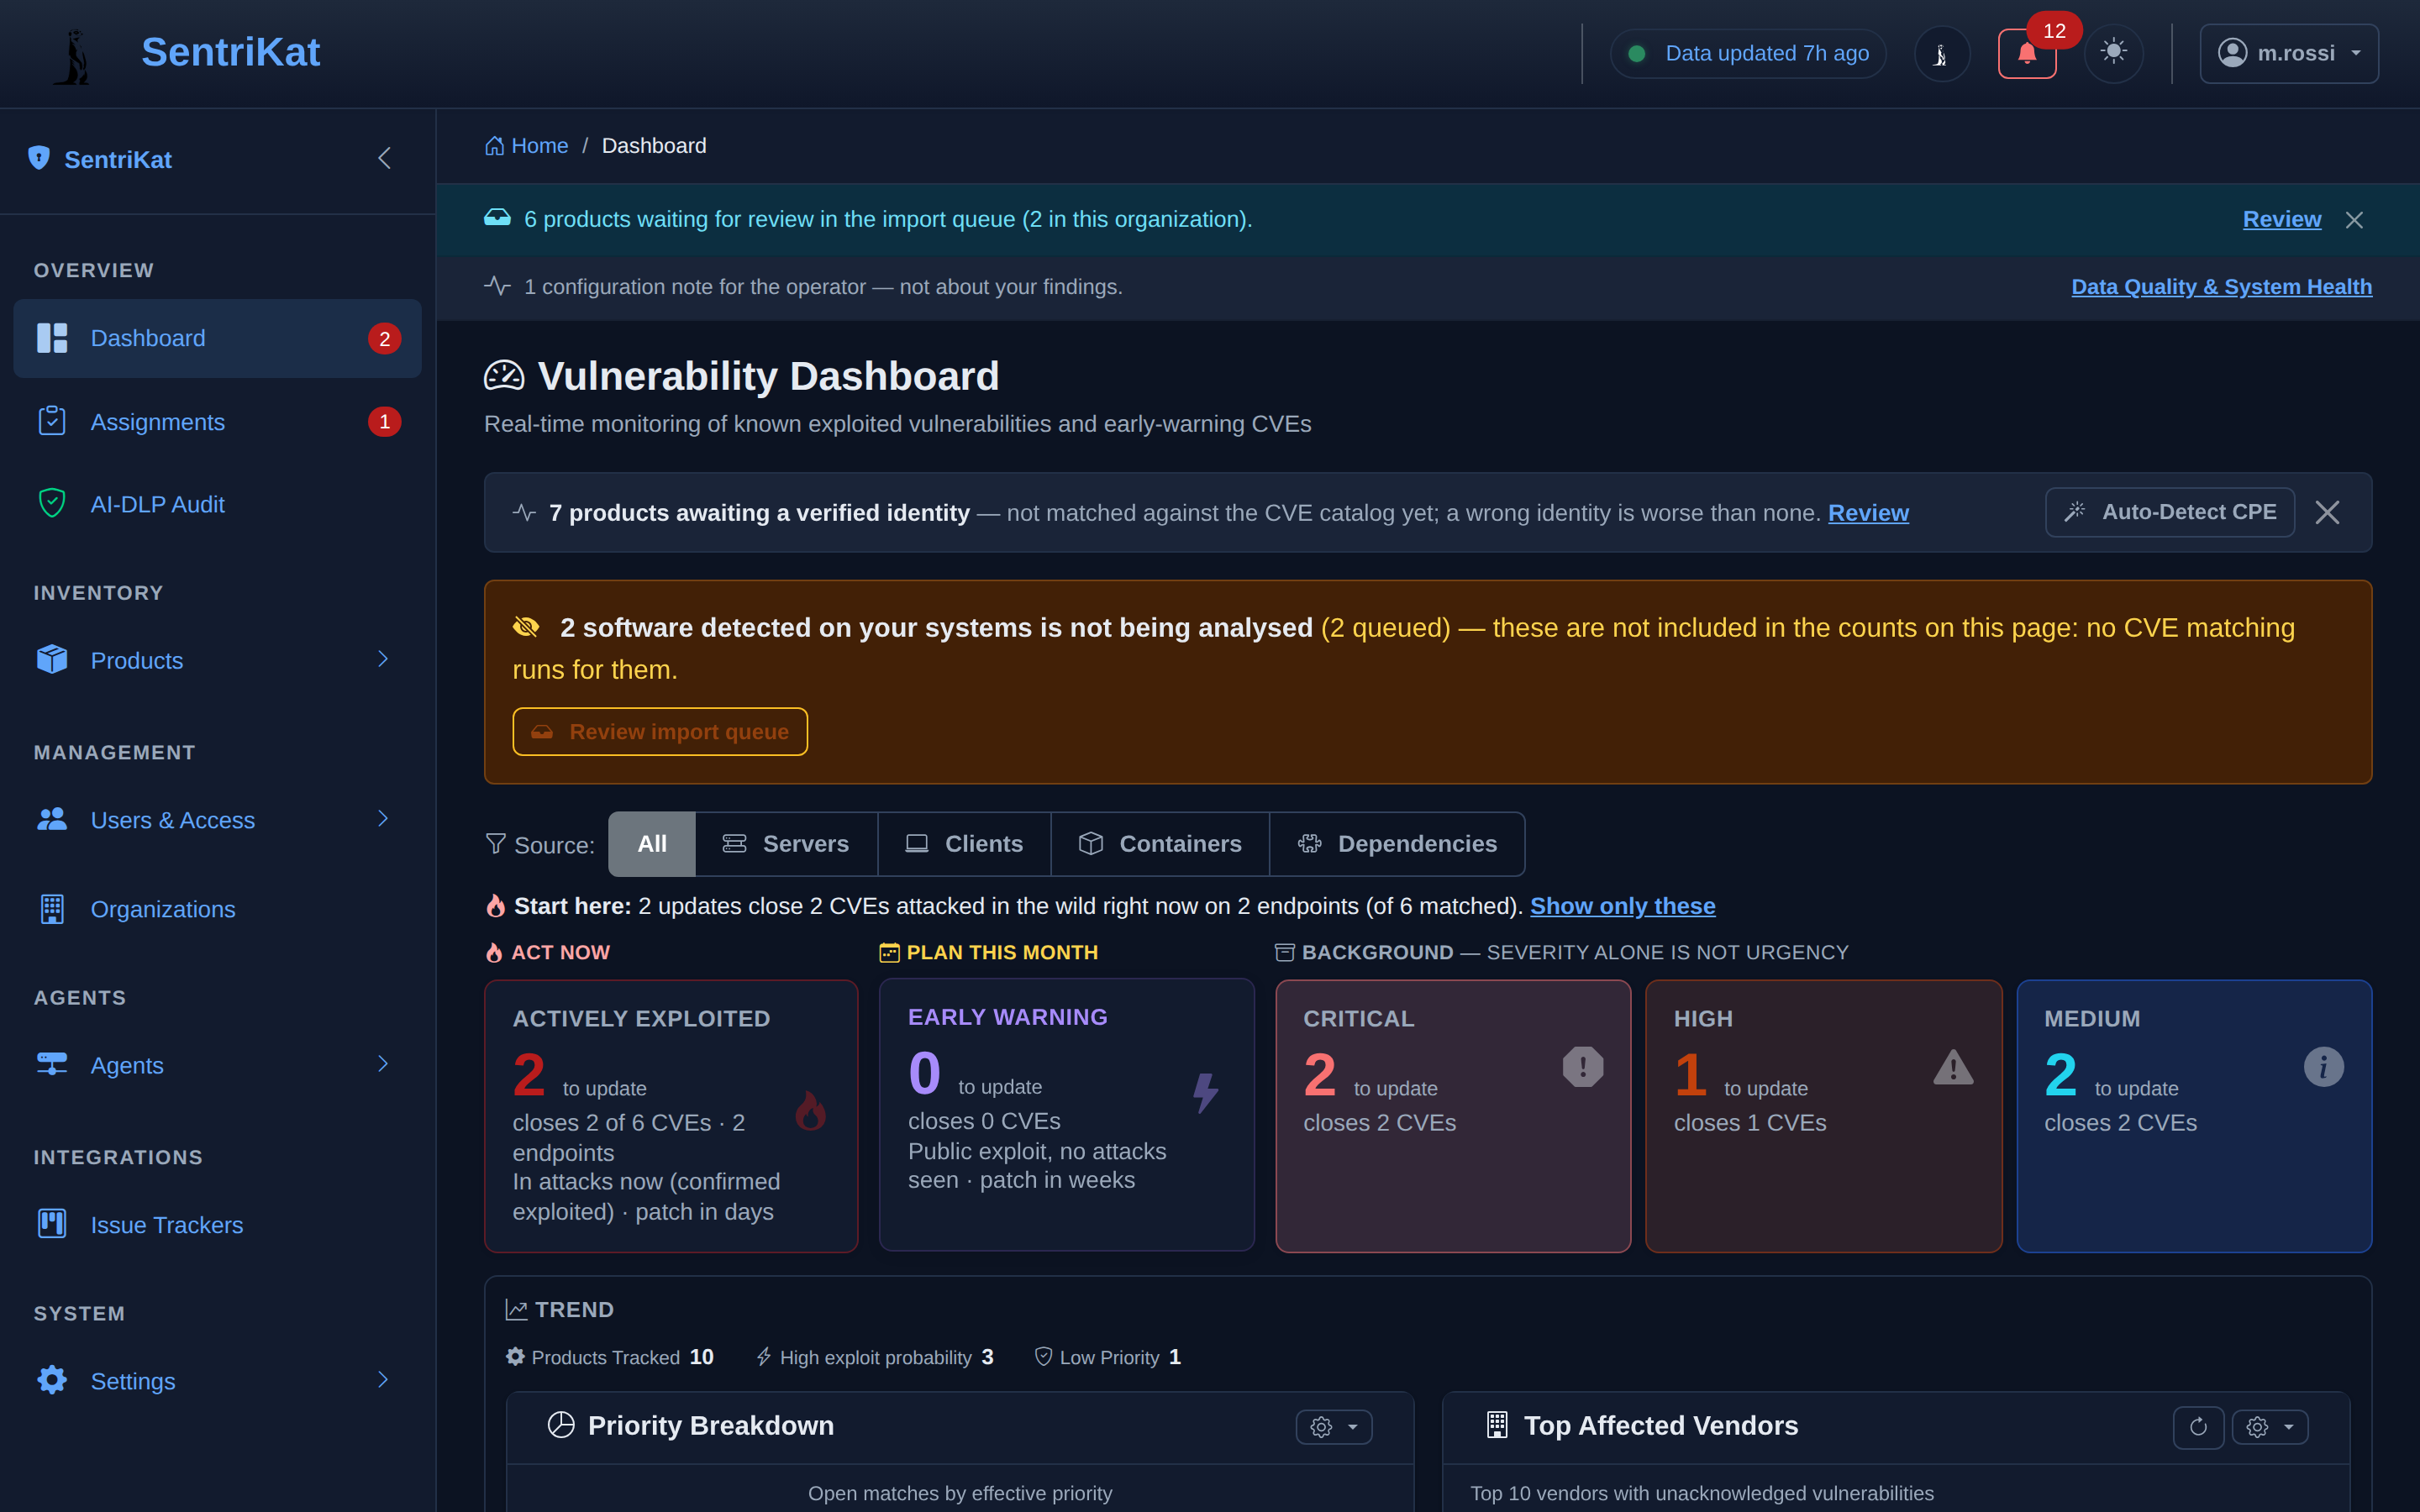Collapse the sidebar with the chevron
The height and width of the screenshot is (1512, 2420).
pos(384,158)
